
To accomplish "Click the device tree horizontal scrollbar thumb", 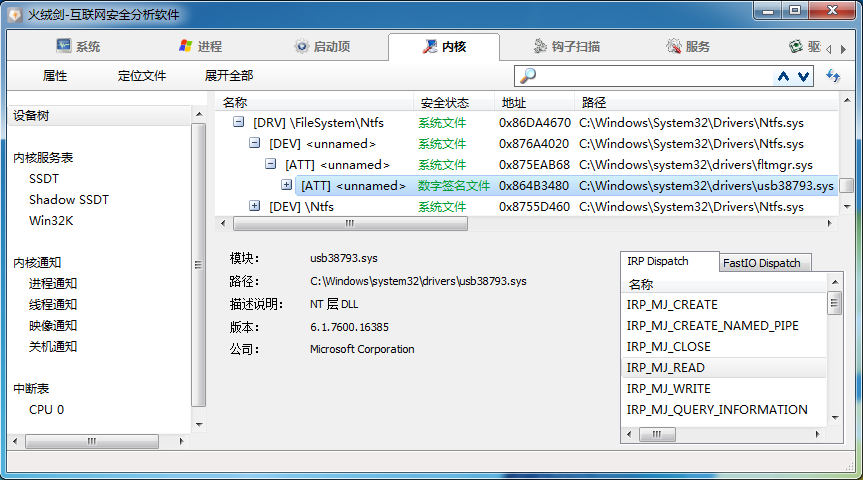I will (x=351, y=223).
